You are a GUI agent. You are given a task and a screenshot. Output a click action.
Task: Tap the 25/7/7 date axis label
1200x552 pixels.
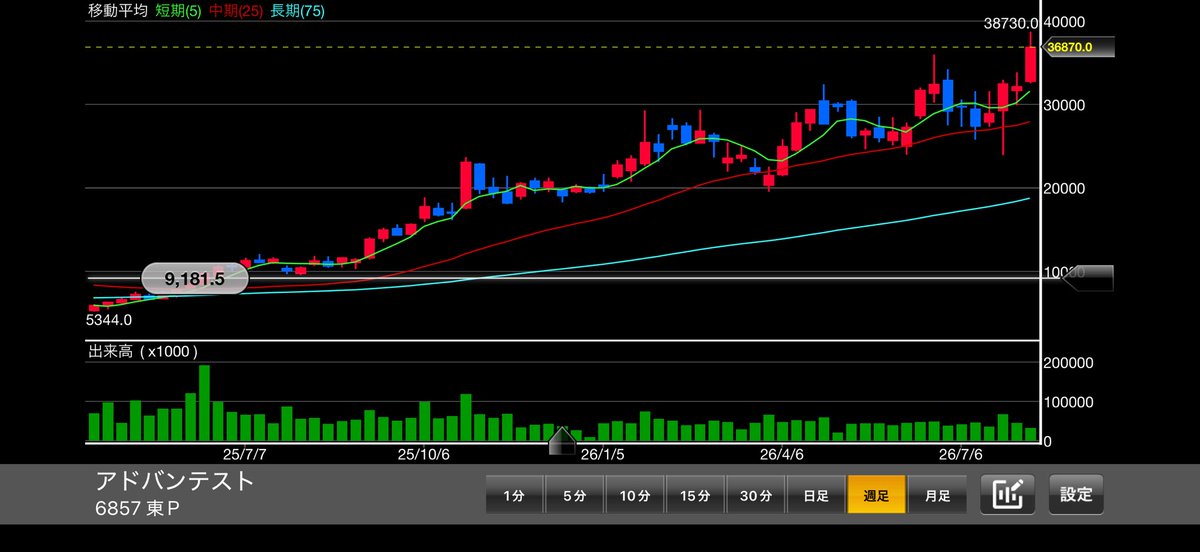pyautogui.click(x=245, y=453)
